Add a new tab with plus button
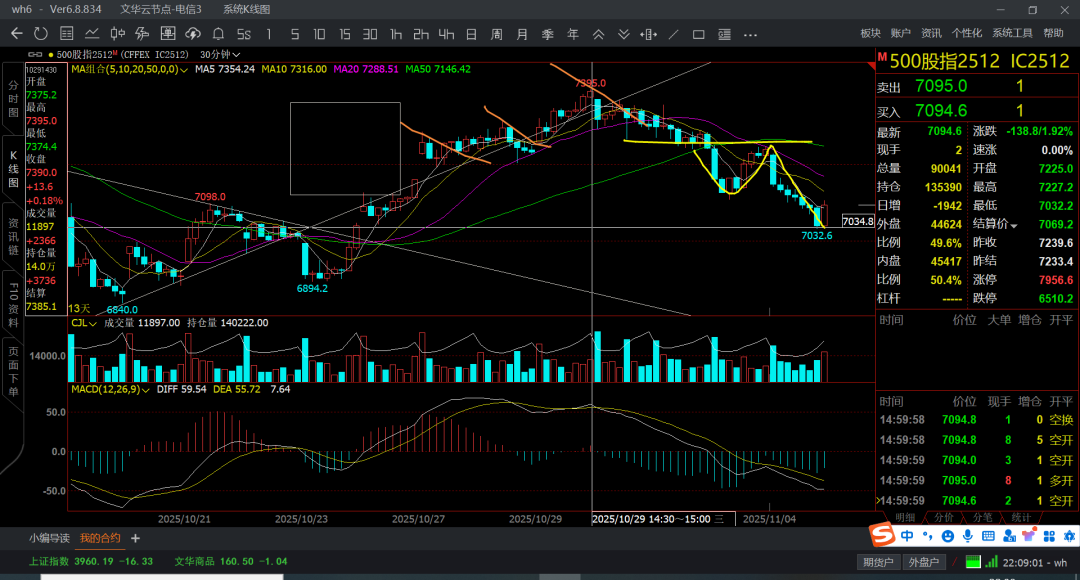 tap(135, 538)
